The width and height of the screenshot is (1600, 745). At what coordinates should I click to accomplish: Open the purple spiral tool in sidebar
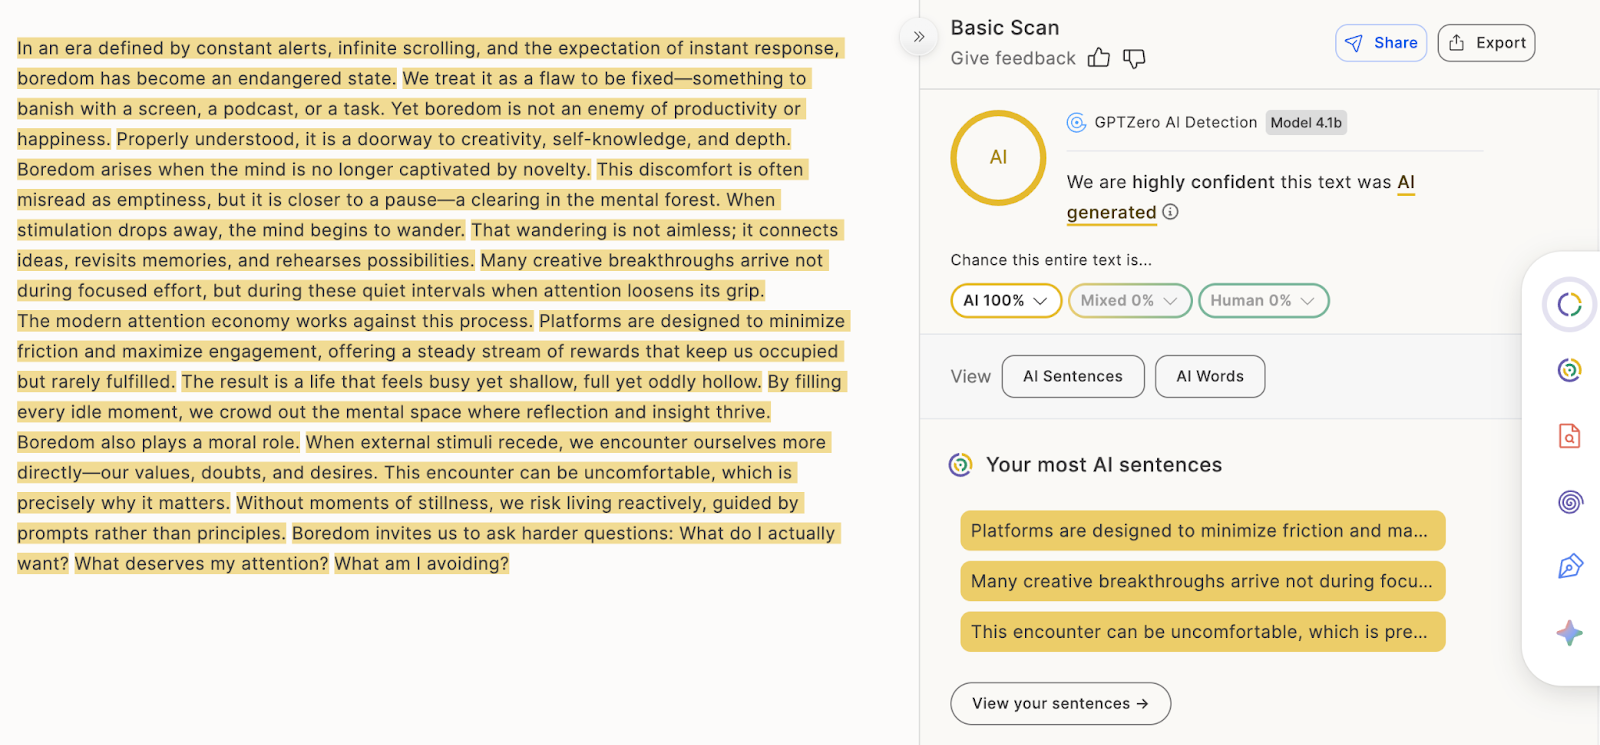(x=1569, y=502)
